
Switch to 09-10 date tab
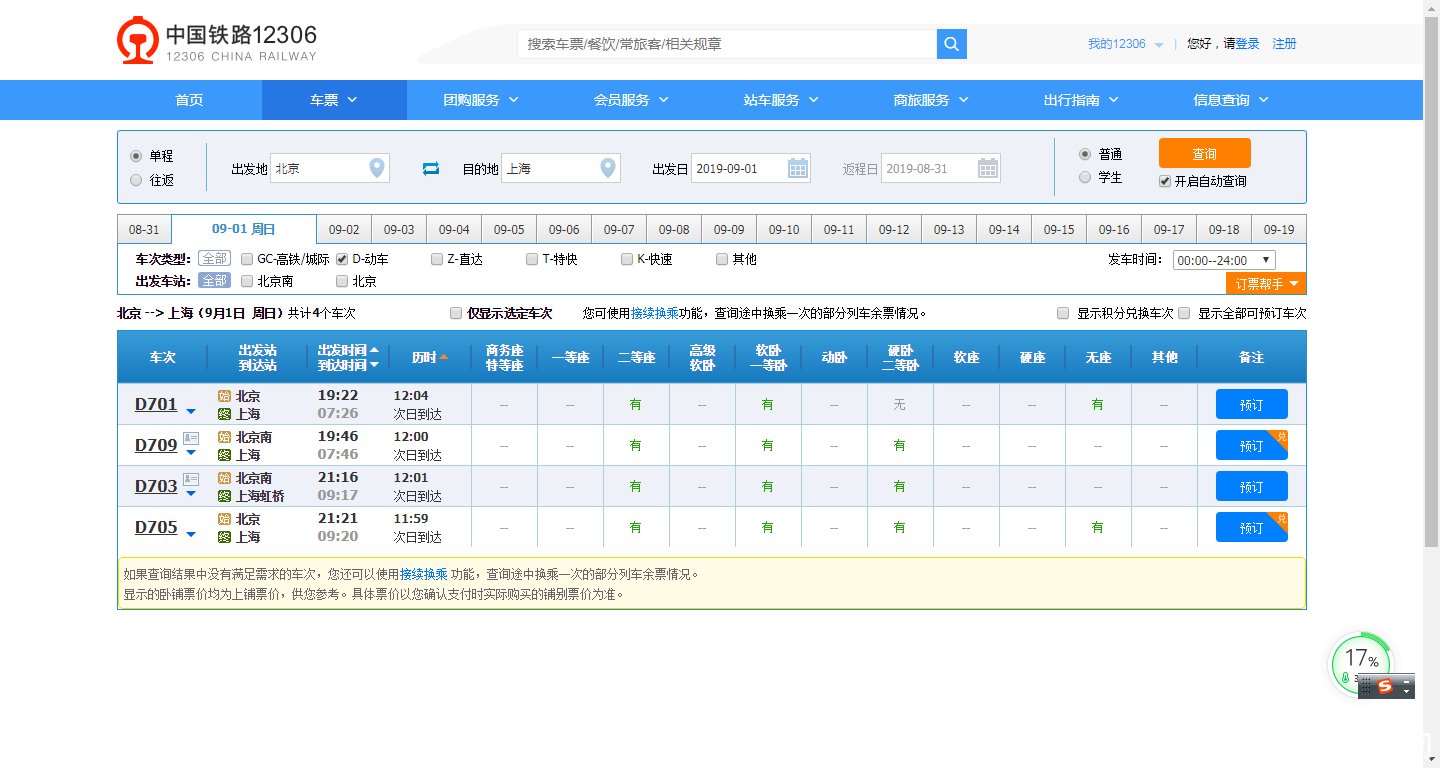coord(784,229)
